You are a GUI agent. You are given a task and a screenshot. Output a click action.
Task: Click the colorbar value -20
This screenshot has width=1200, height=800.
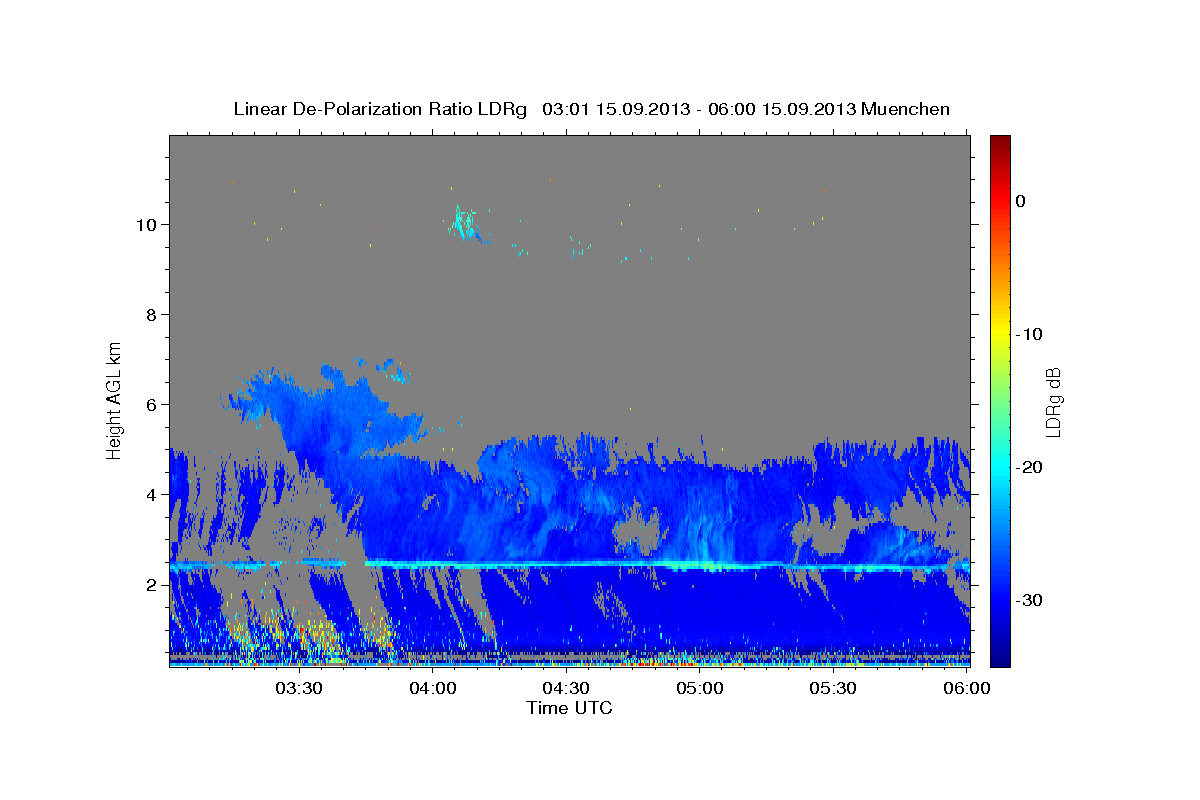click(x=1030, y=467)
